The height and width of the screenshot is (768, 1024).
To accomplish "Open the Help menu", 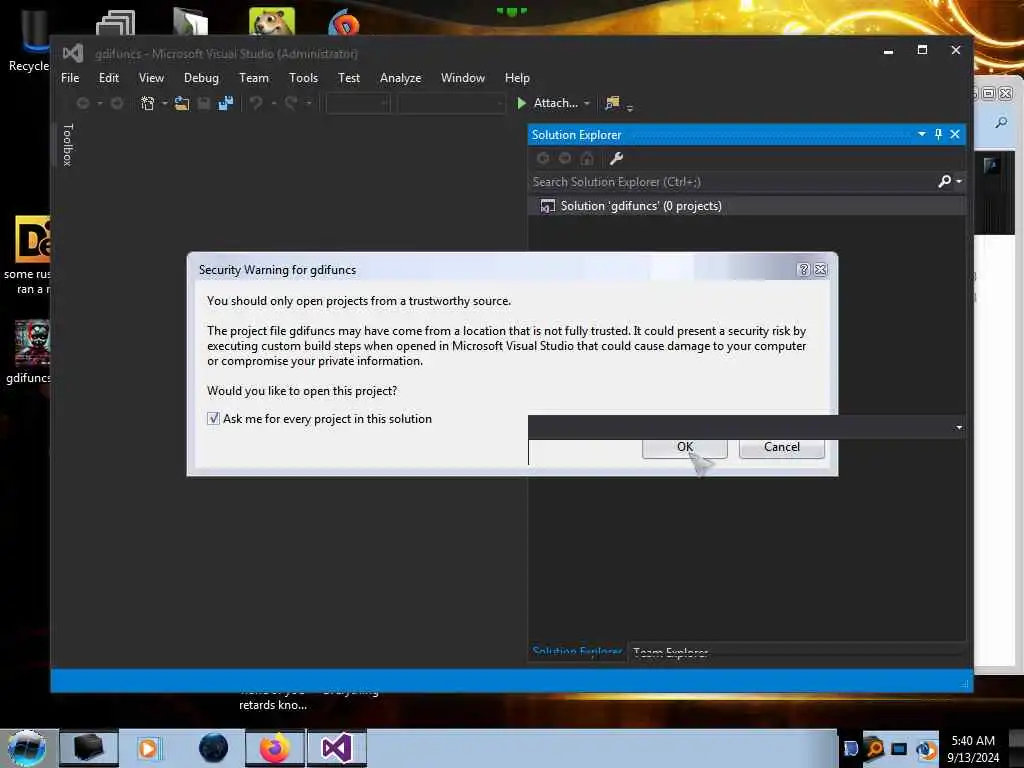I will point(517,78).
